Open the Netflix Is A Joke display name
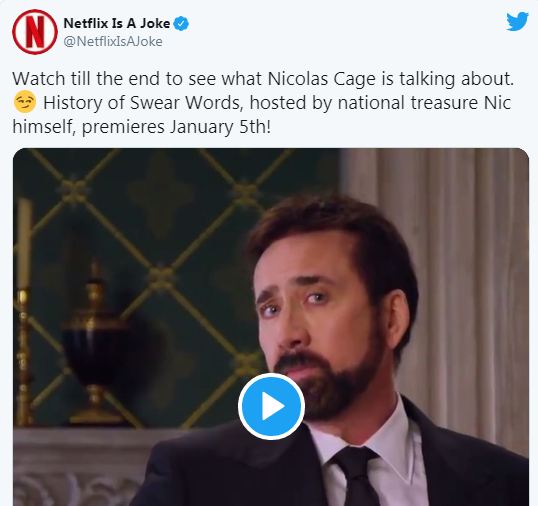Viewport: 538px width, 506px height. 117,23
